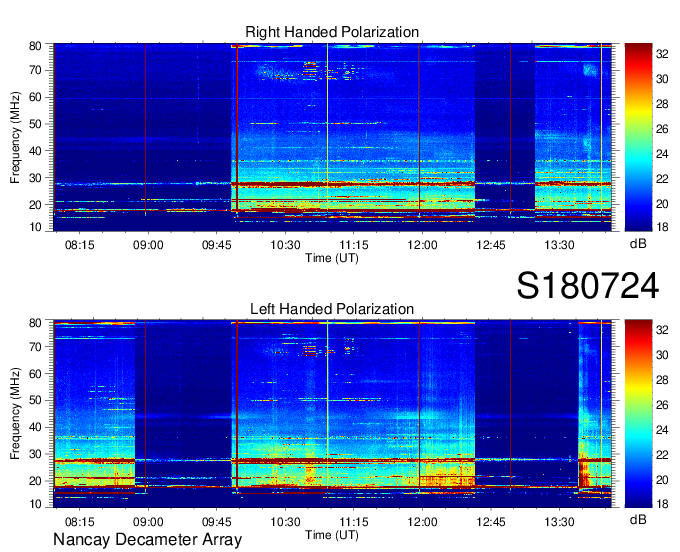This screenshot has height=552, width=680.
Task: Click the lower panel's Time (UT) axis label
Action: (332, 535)
